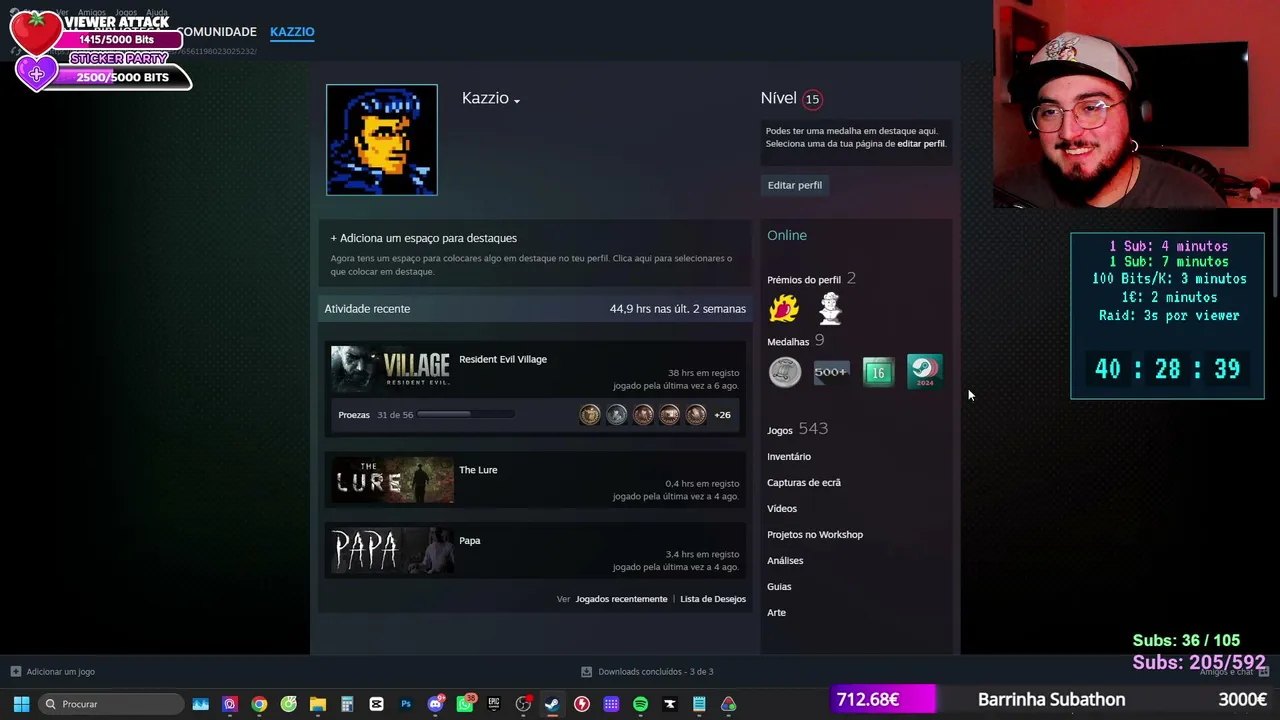Open the COMUNIDADE menu
The height and width of the screenshot is (720, 1280).
click(216, 32)
